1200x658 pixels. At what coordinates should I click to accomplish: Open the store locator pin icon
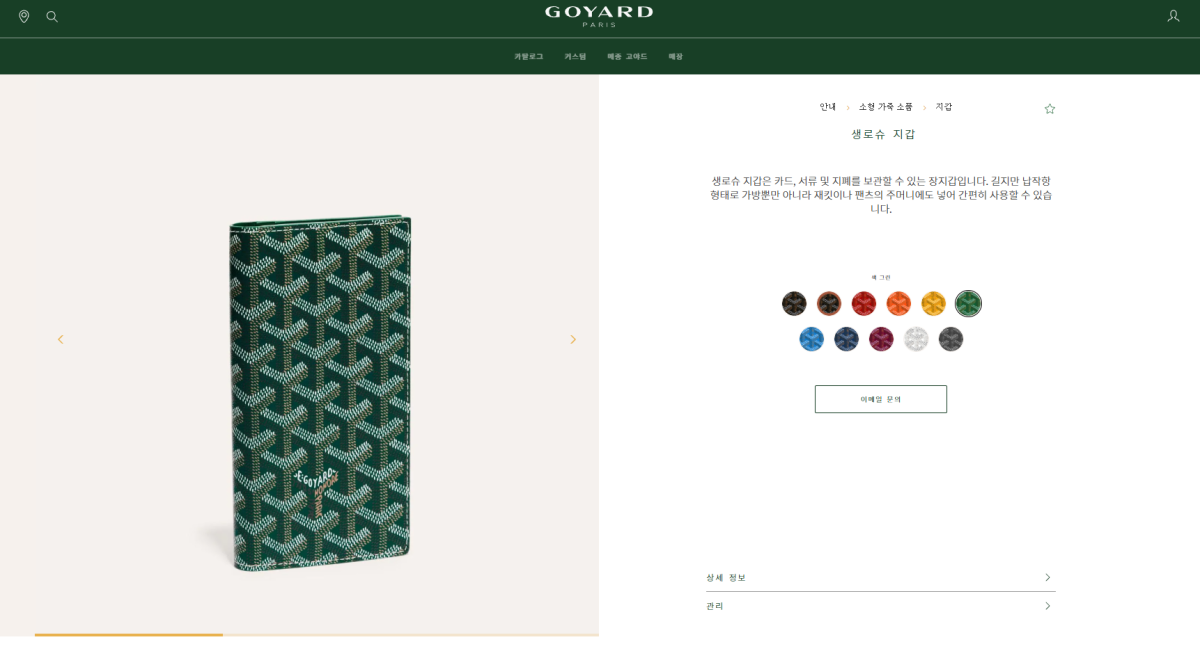[24, 16]
